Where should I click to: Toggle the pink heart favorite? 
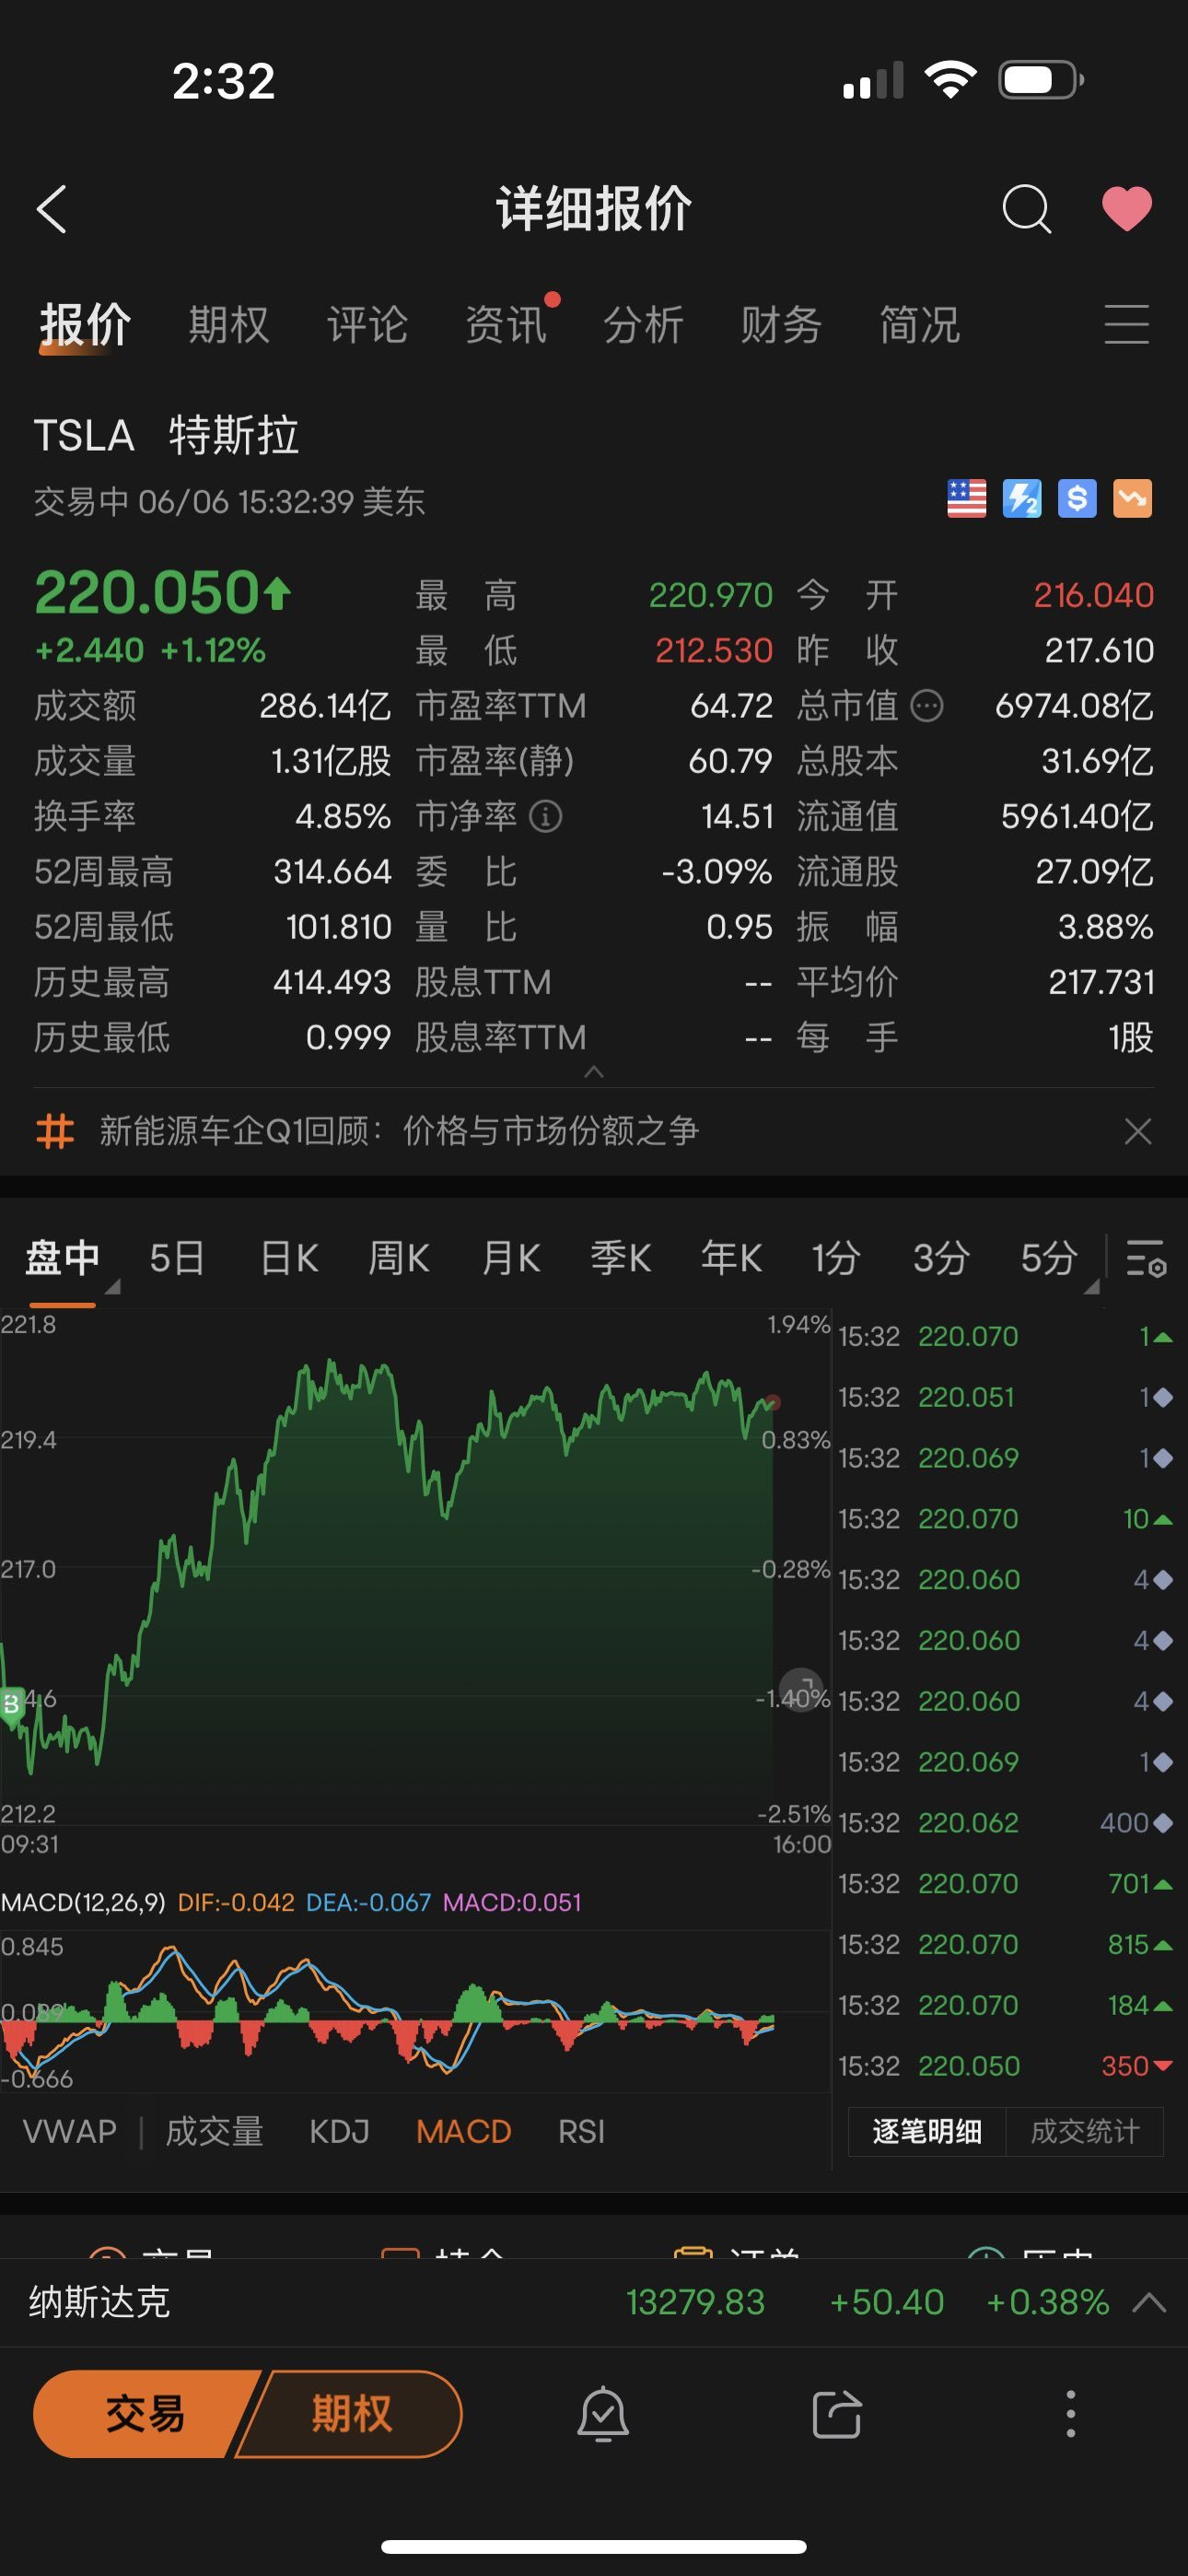(x=1127, y=209)
